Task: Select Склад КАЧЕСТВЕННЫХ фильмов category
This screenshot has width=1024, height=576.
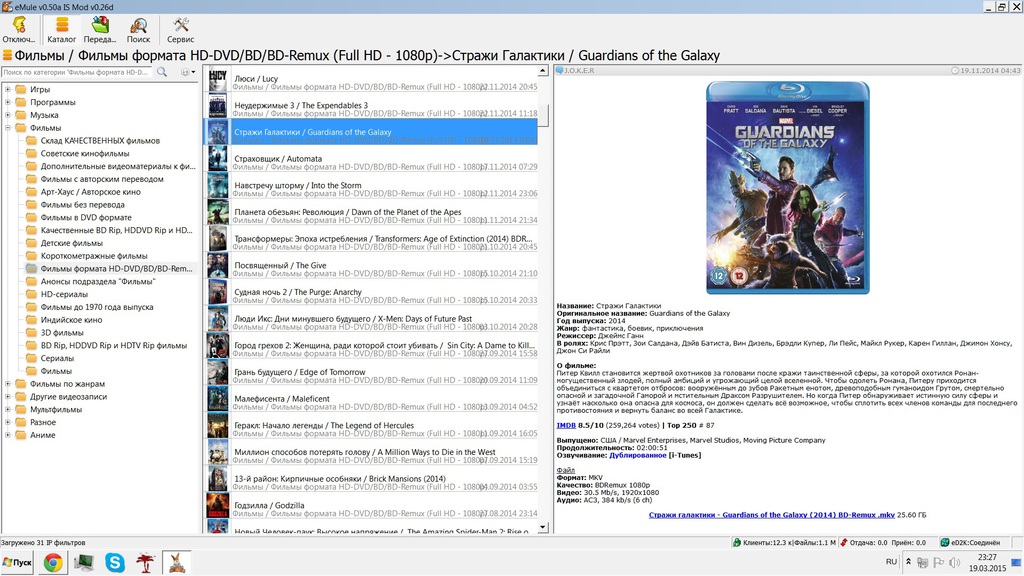Action: [100, 141]
